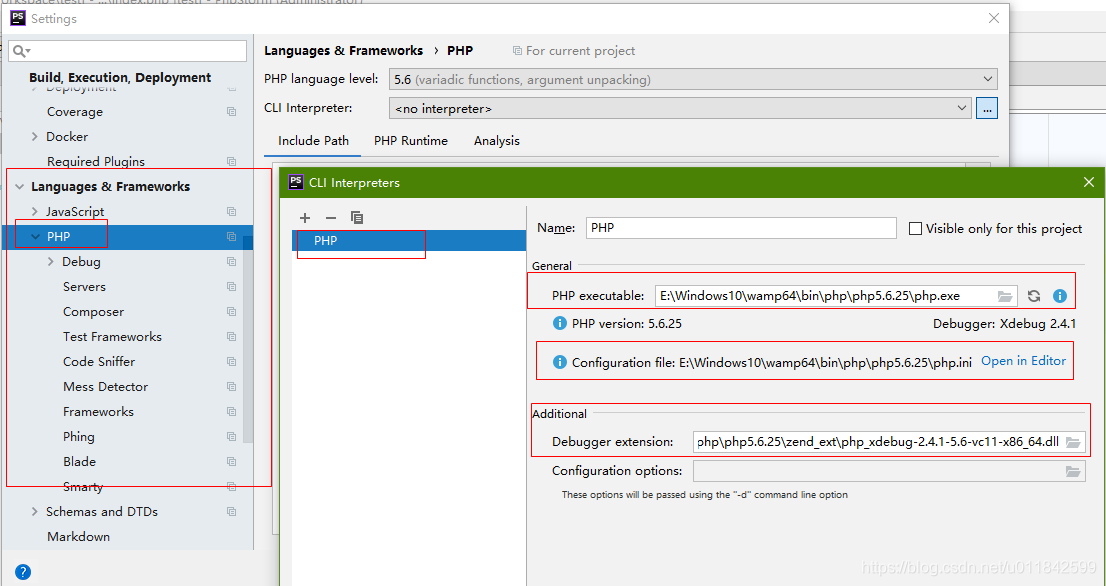Viewport: 1106px width, 586px height.
Task: Click project-level icon beside Schemas and DTDs
Action: point(231,511)
